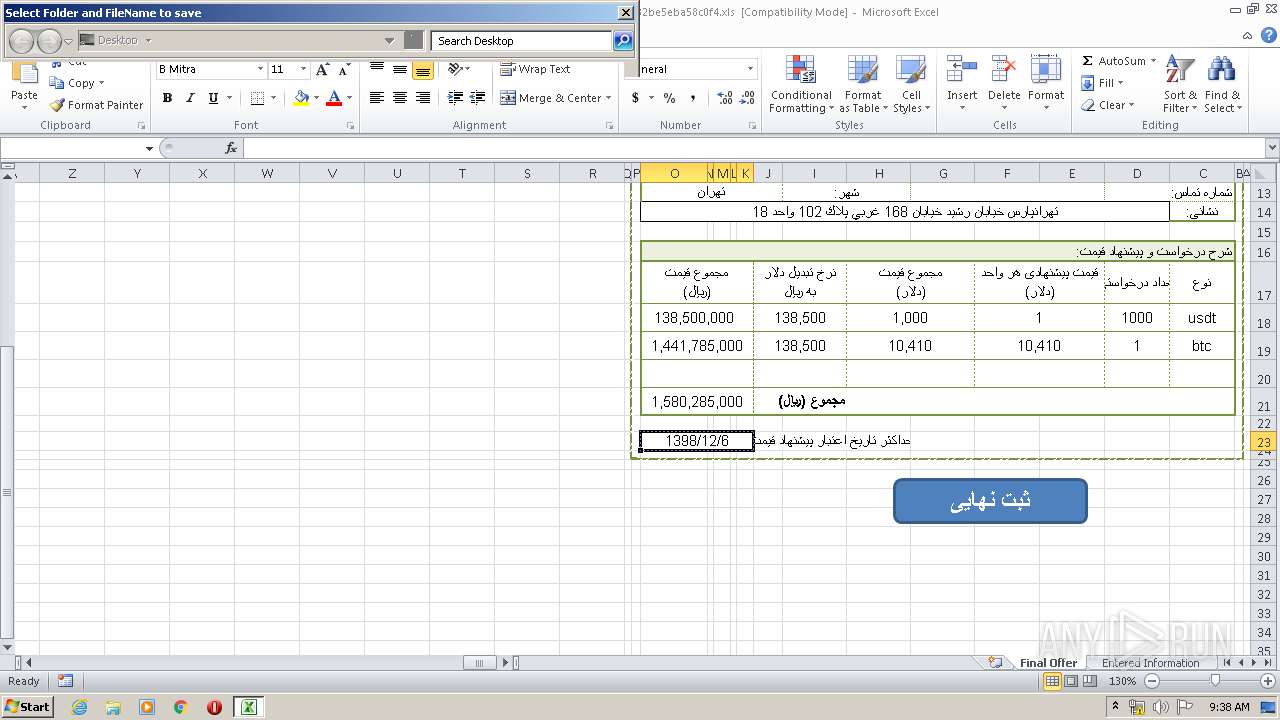Click the blue ثبت نهایی button

point(990,501)
